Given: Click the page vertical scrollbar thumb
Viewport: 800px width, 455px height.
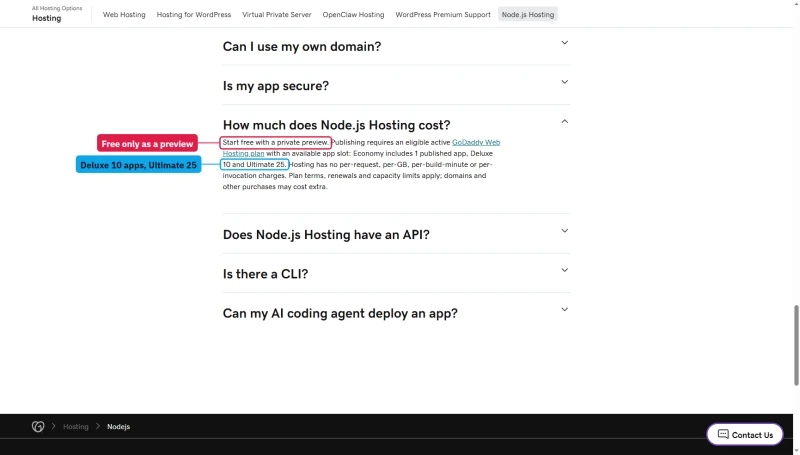Looking at the screenshot, I should pyautogui.click(x=796, y=345).
